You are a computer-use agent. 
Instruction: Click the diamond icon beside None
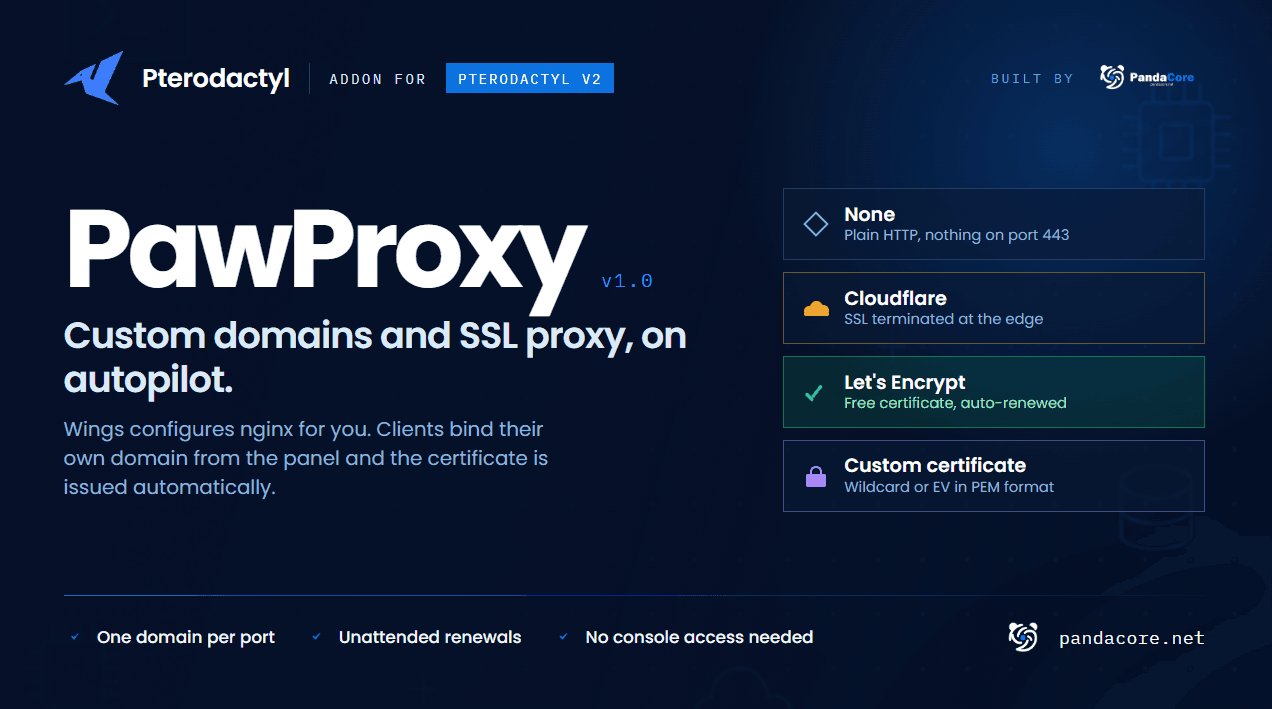coord(816,224)
